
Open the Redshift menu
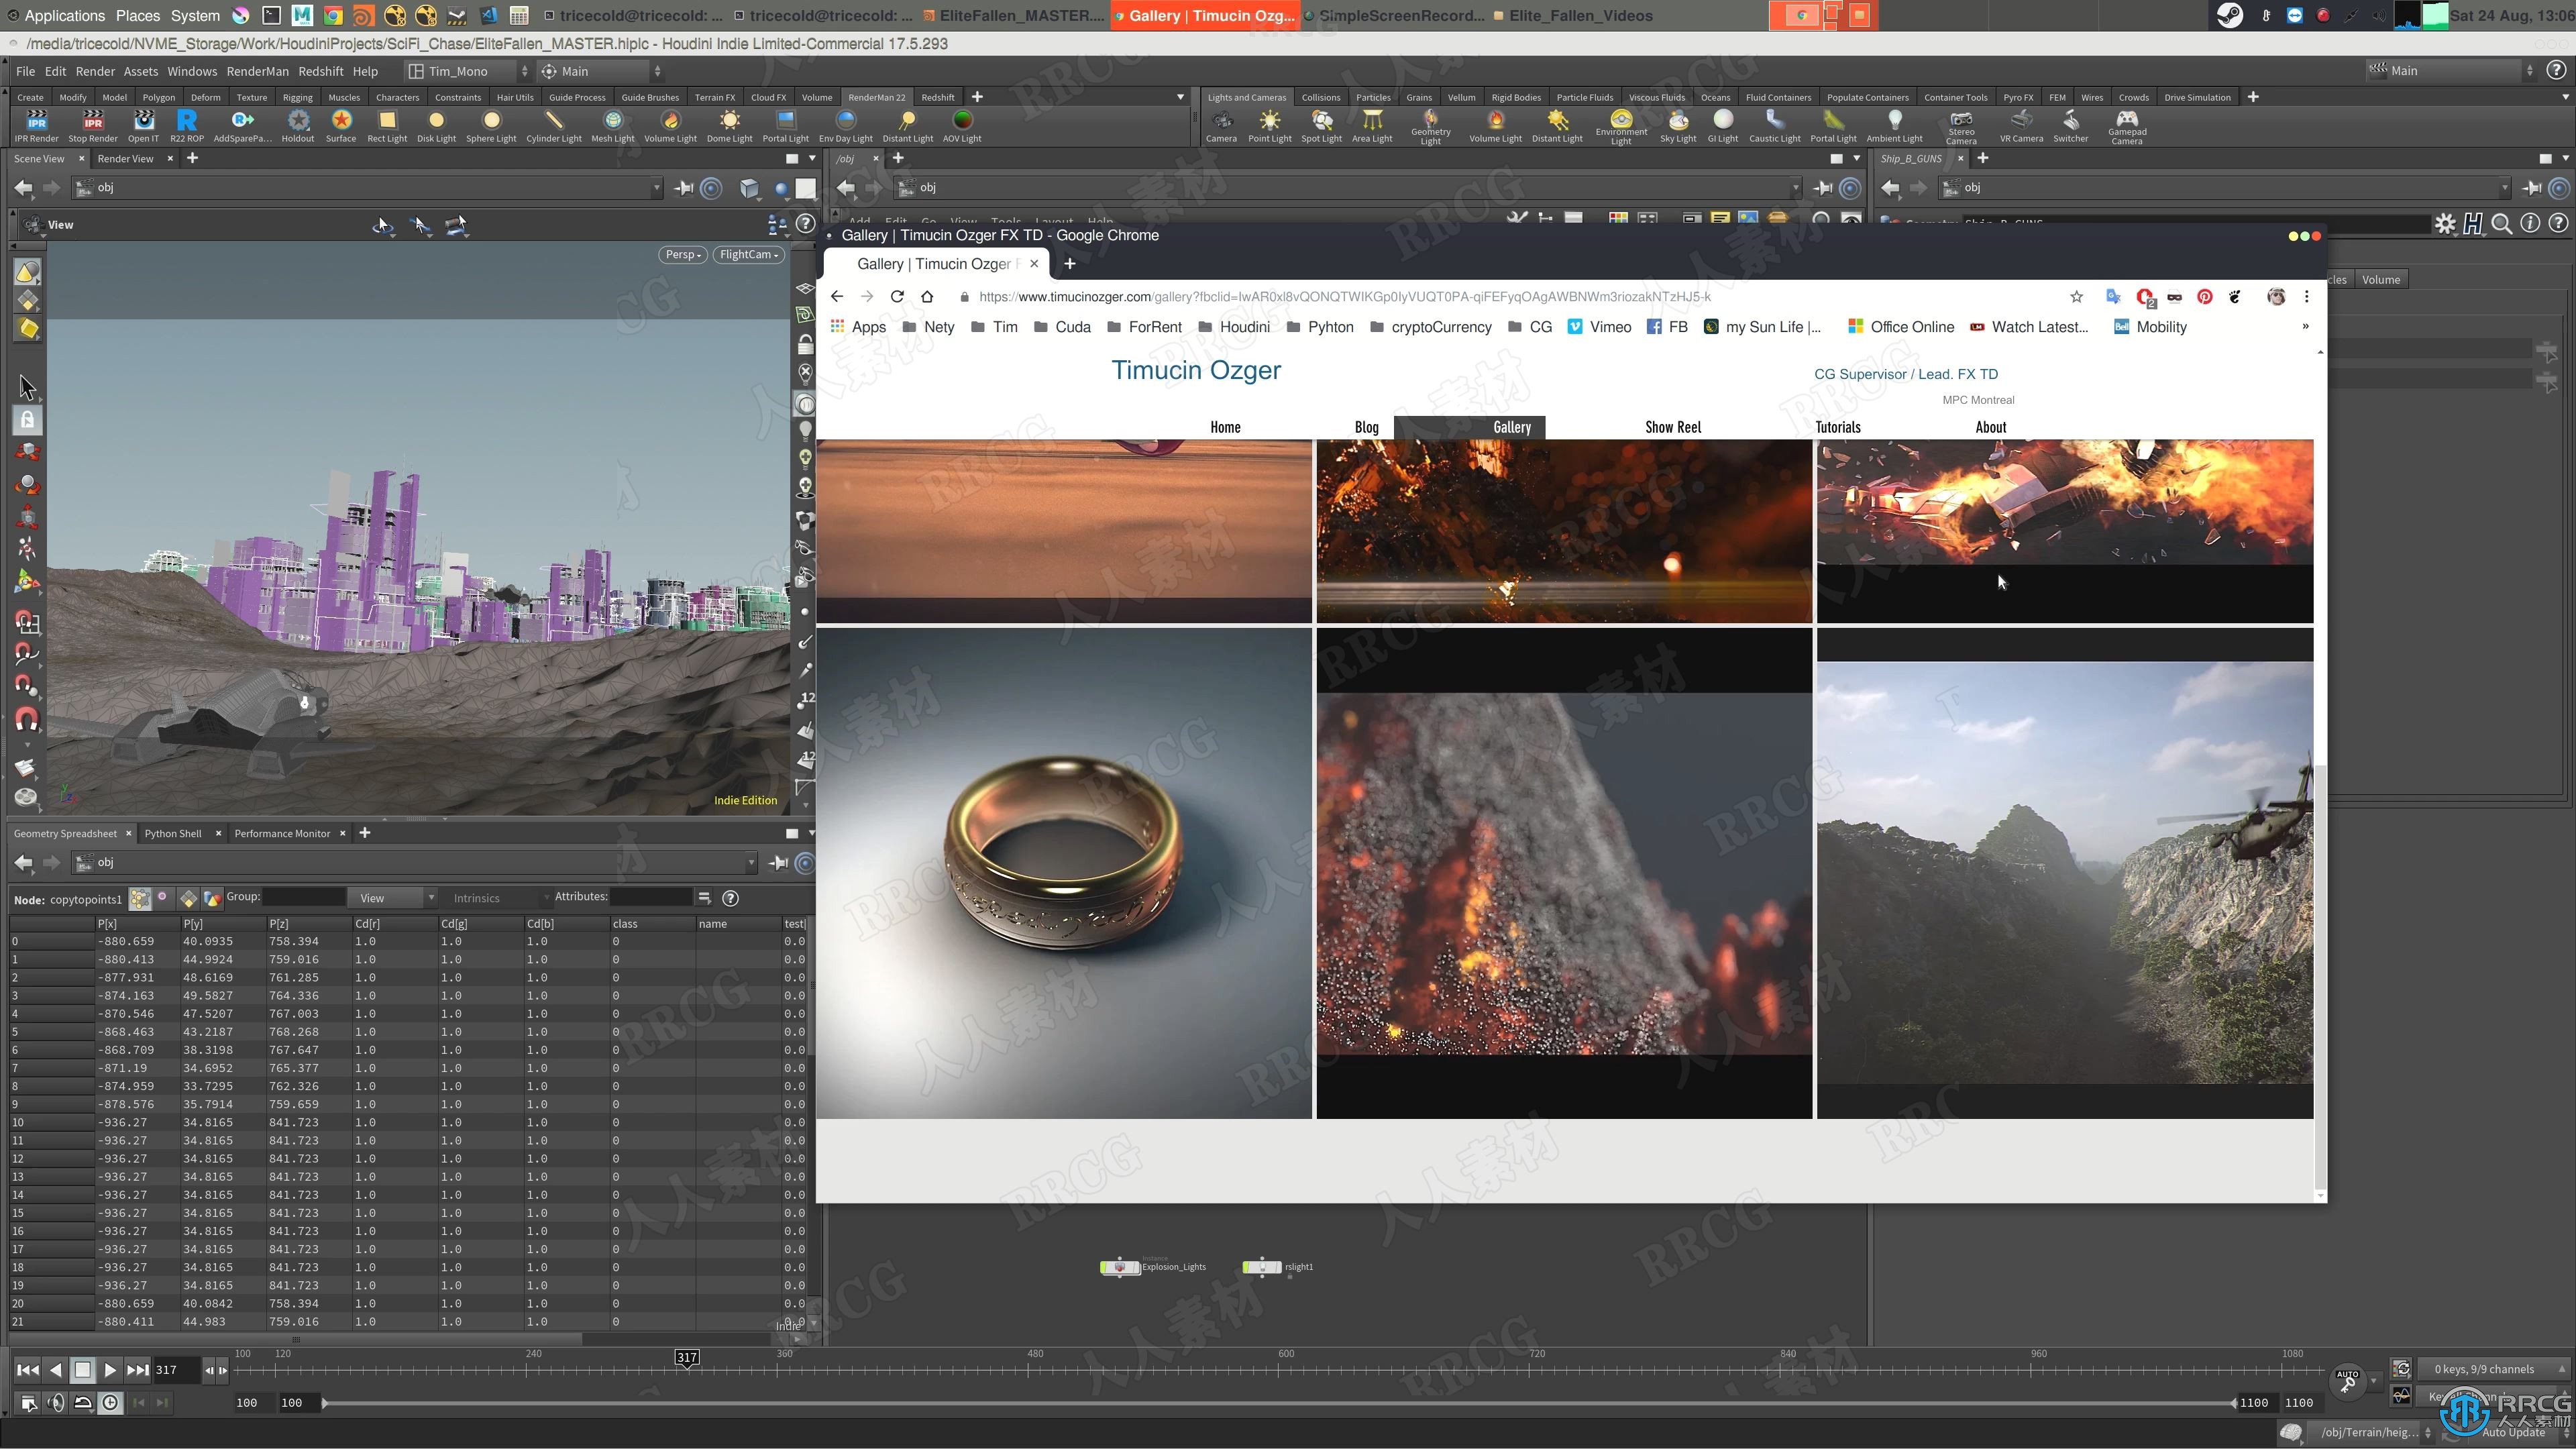tap(320, 71)
